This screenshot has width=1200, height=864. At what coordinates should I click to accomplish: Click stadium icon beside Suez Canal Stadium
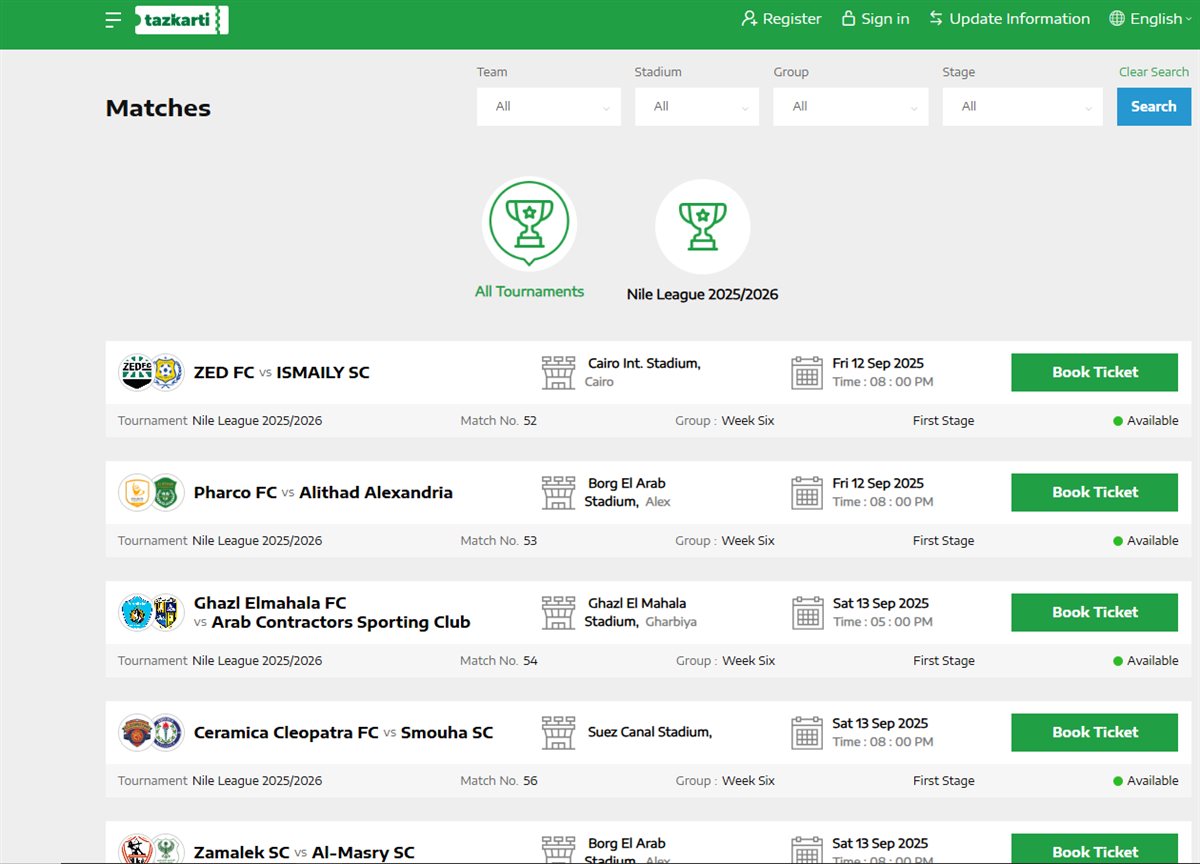point(559,732)
